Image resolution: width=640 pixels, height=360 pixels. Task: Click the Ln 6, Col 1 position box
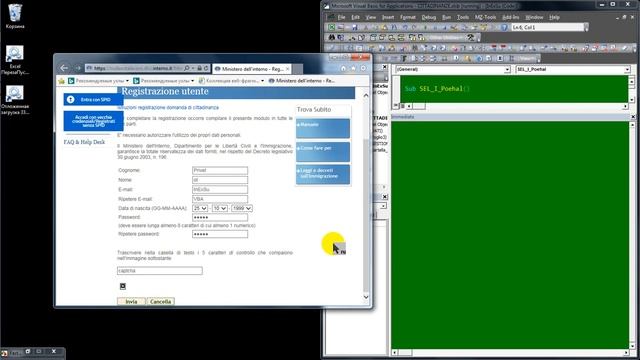(x=547, y=27)
